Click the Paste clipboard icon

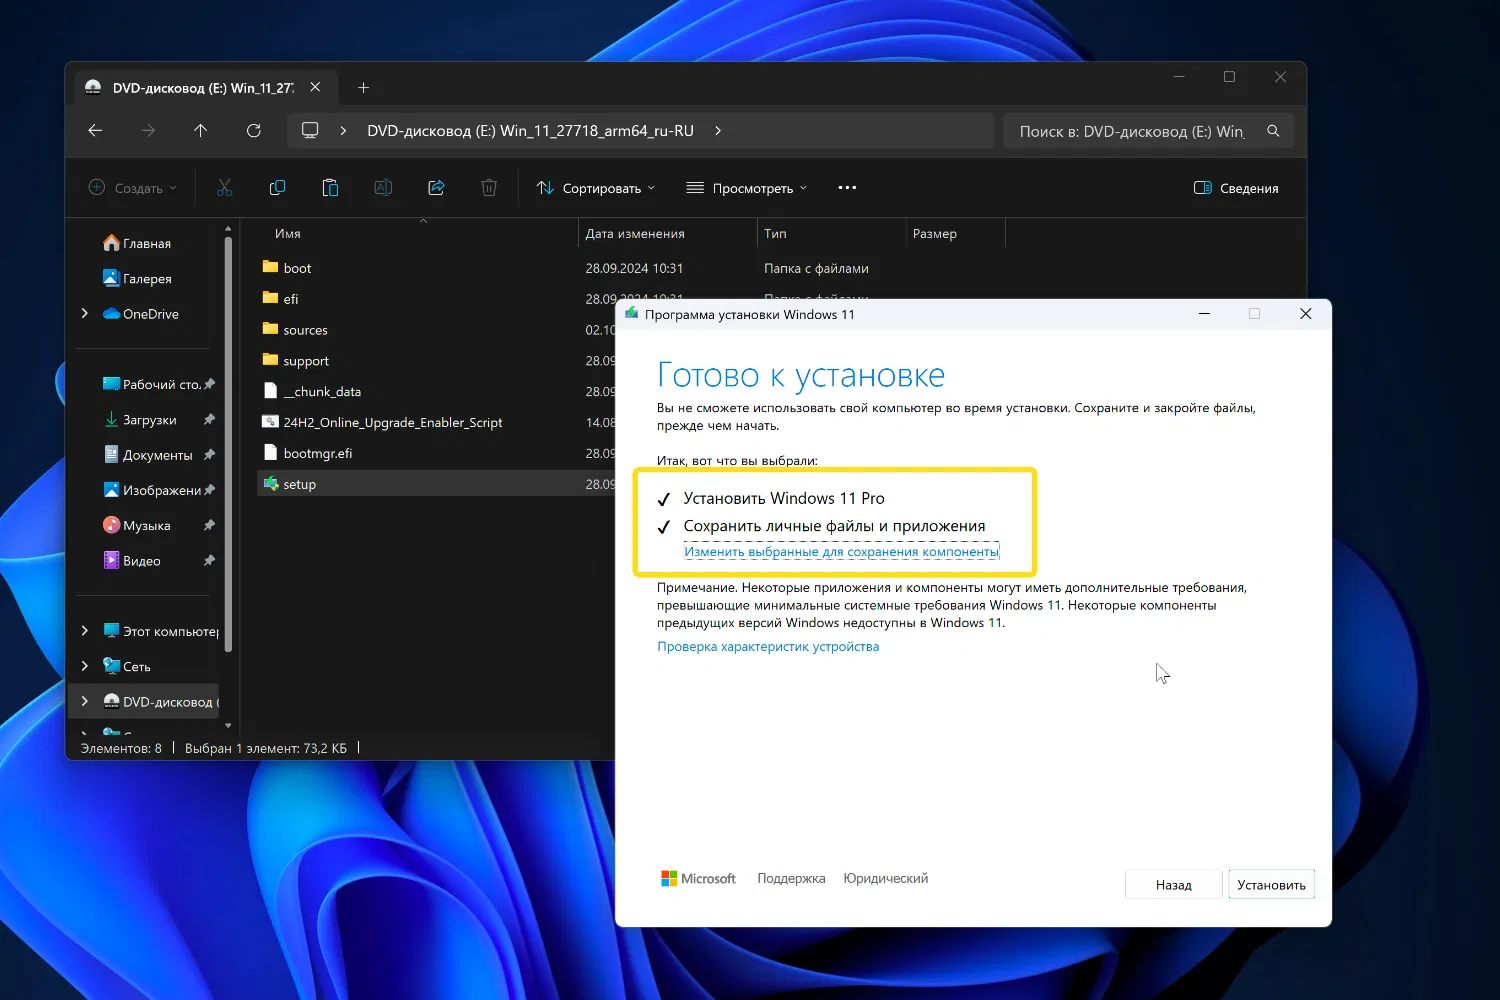point(330,188)
